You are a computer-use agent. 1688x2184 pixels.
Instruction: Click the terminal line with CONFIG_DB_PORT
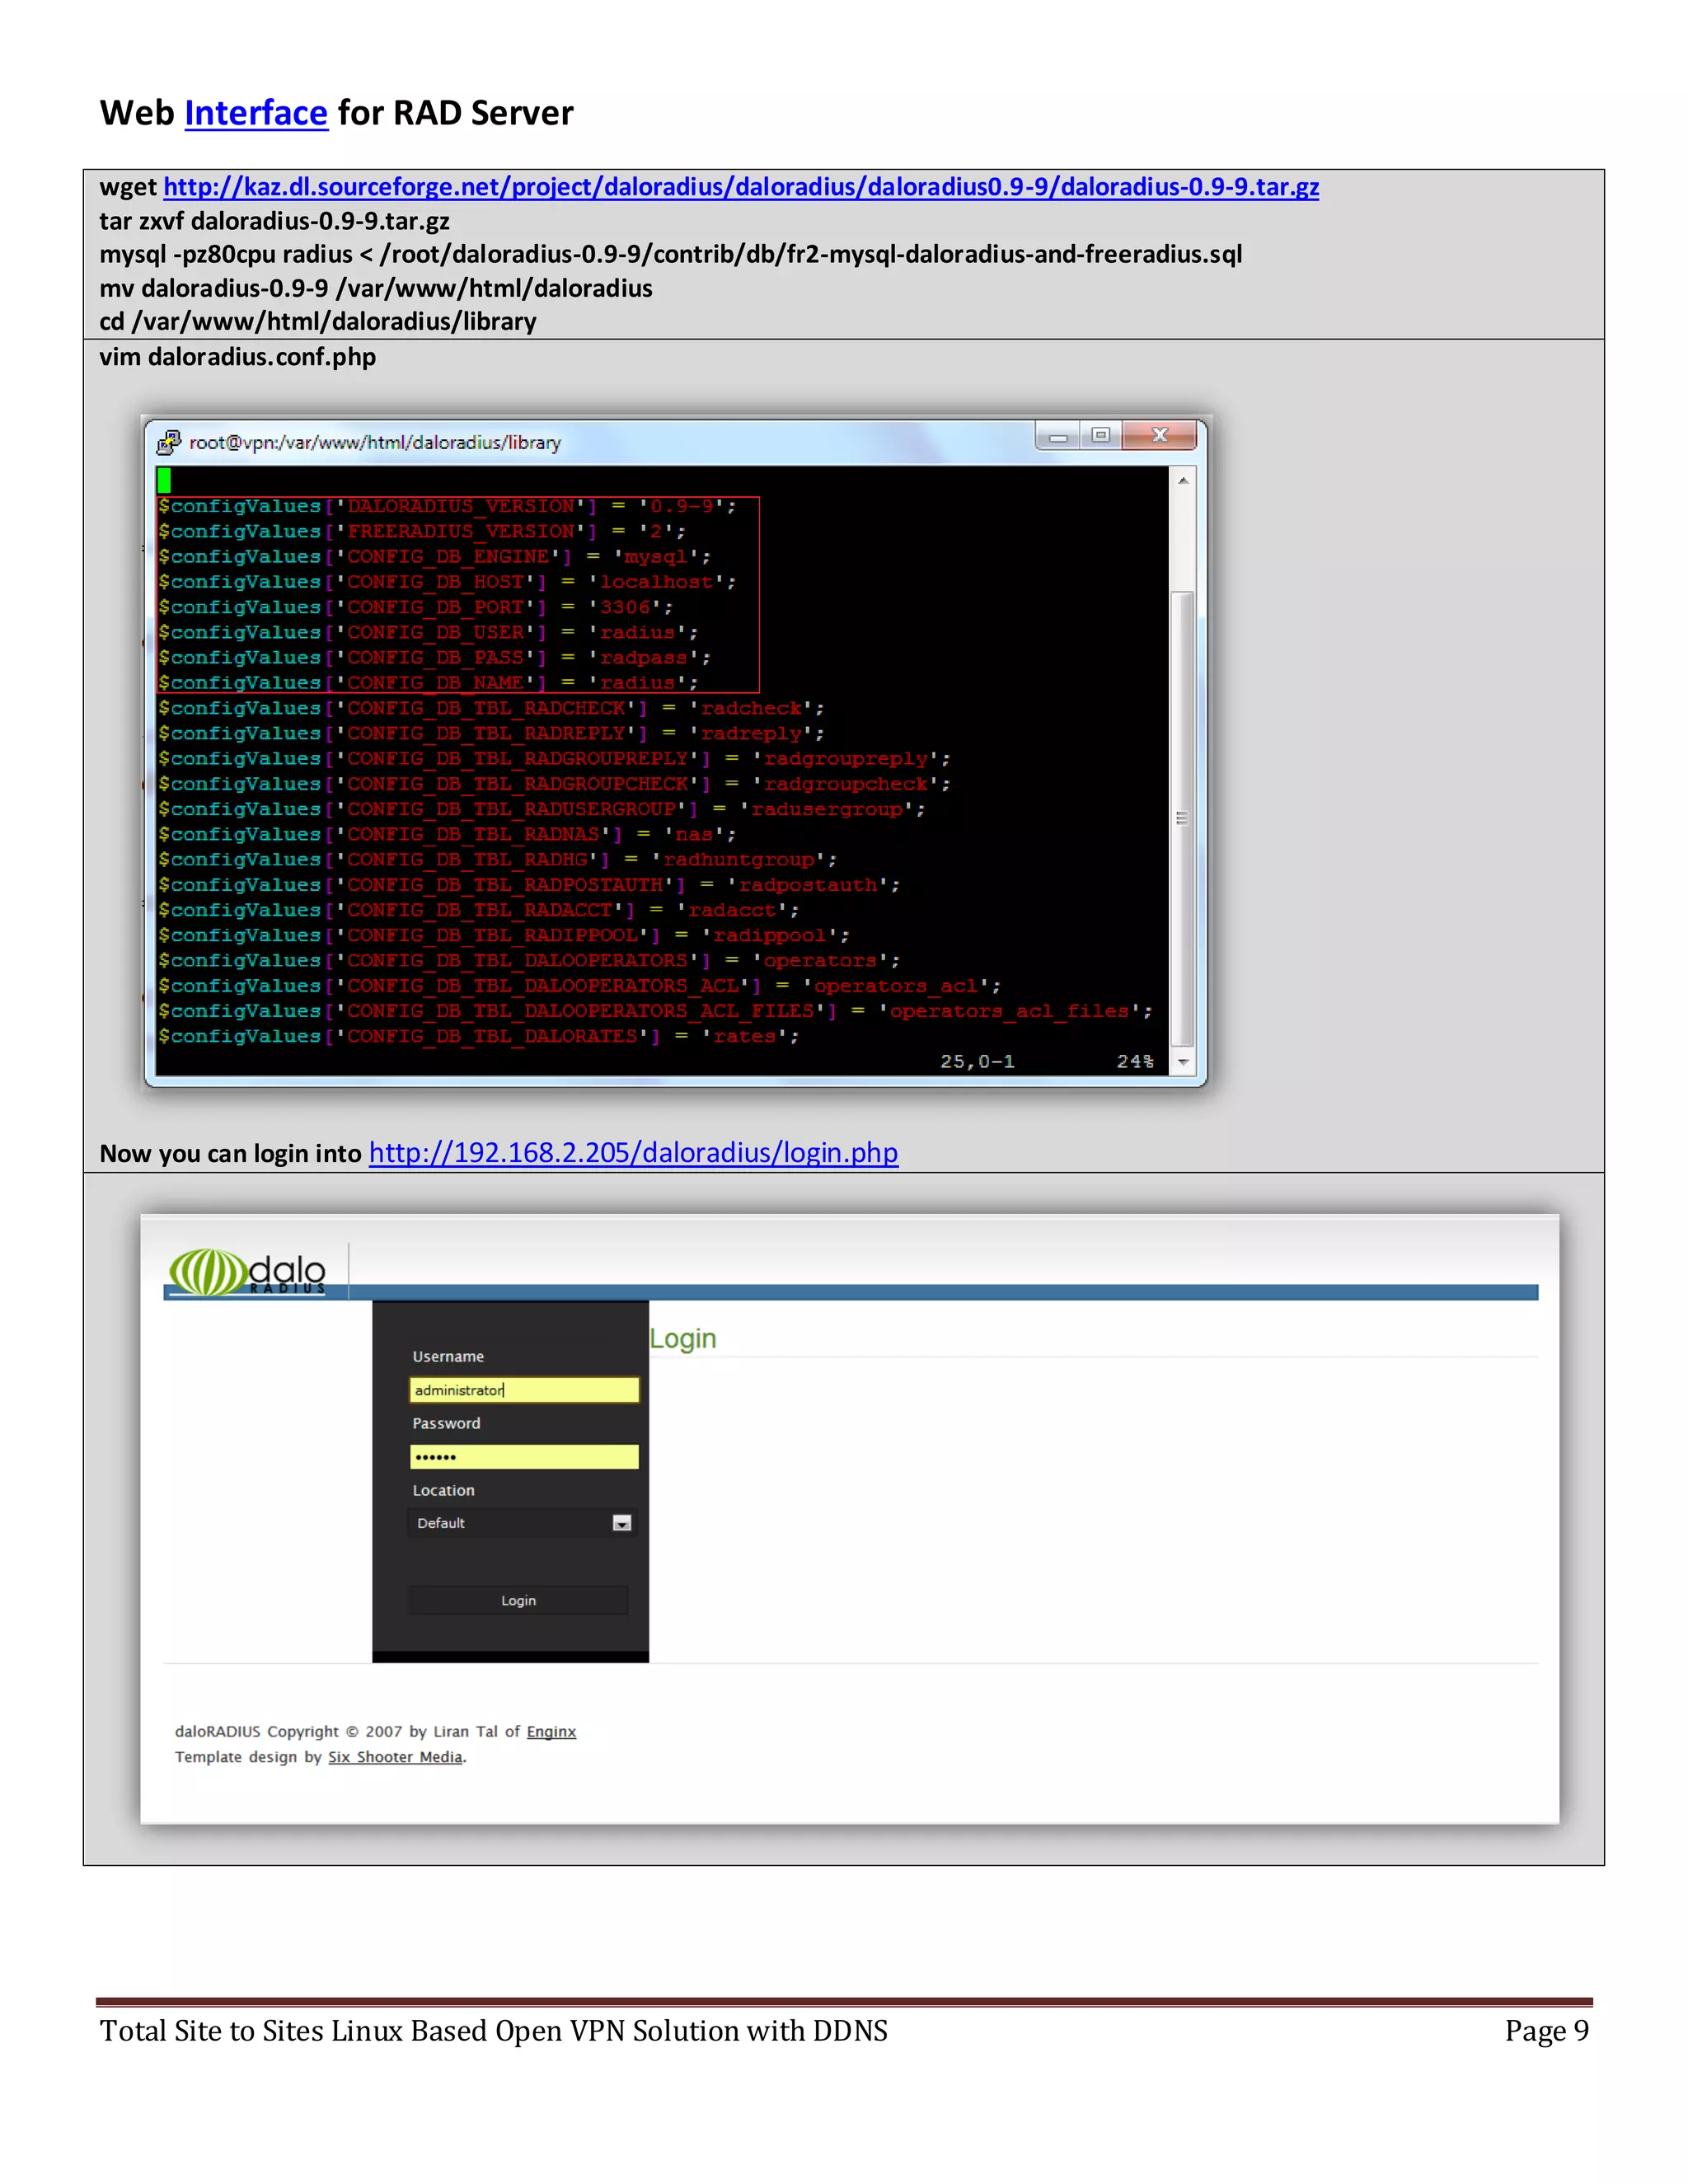click(415, 607)
